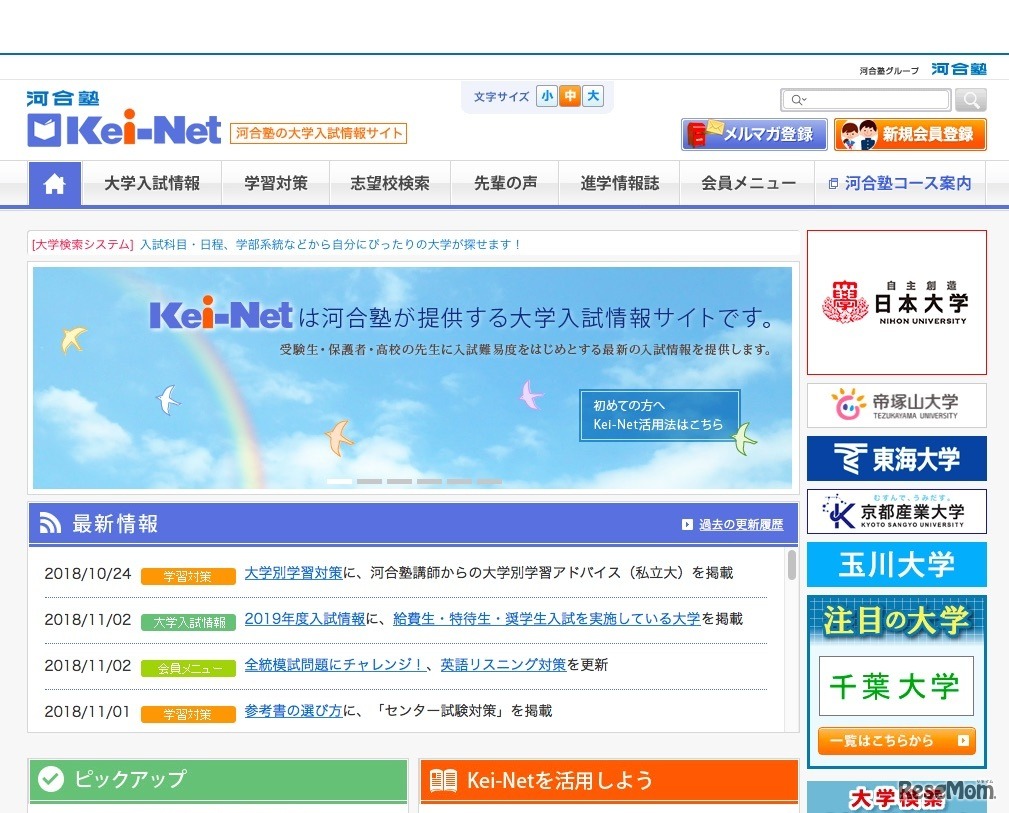Select the 小 font size option
The height and width of the screenshot is (813, 1009).
tap(547, 97)
